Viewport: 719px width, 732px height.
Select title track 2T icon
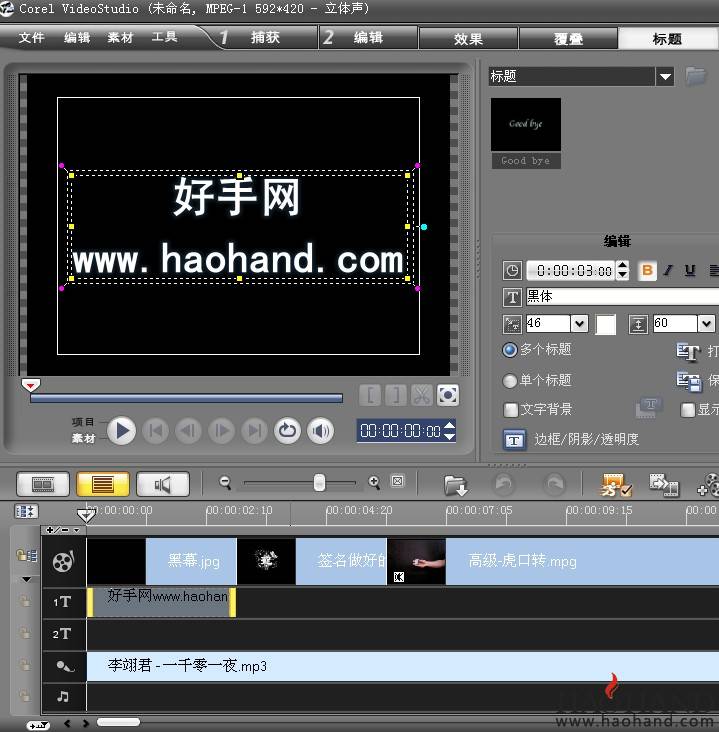point(62,634)
